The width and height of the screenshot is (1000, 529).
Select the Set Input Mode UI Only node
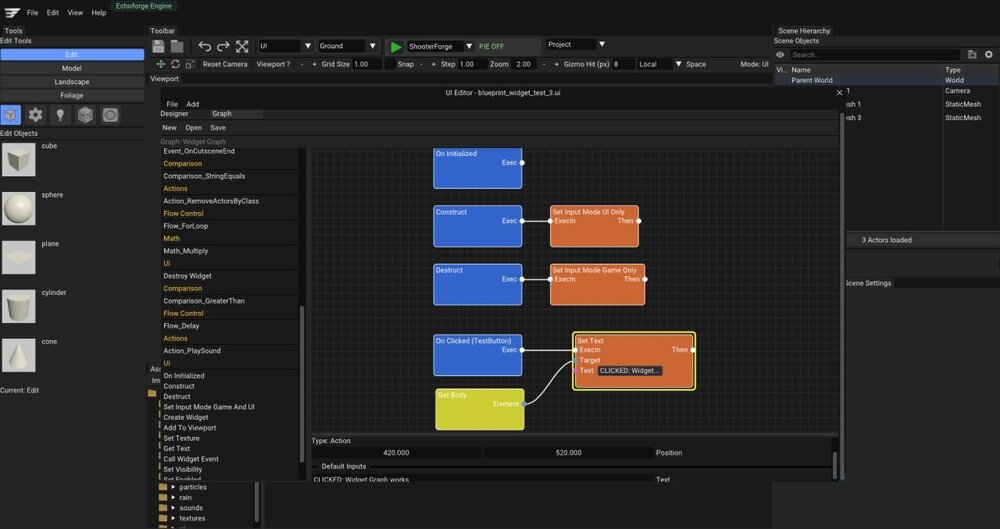[594, 226]
